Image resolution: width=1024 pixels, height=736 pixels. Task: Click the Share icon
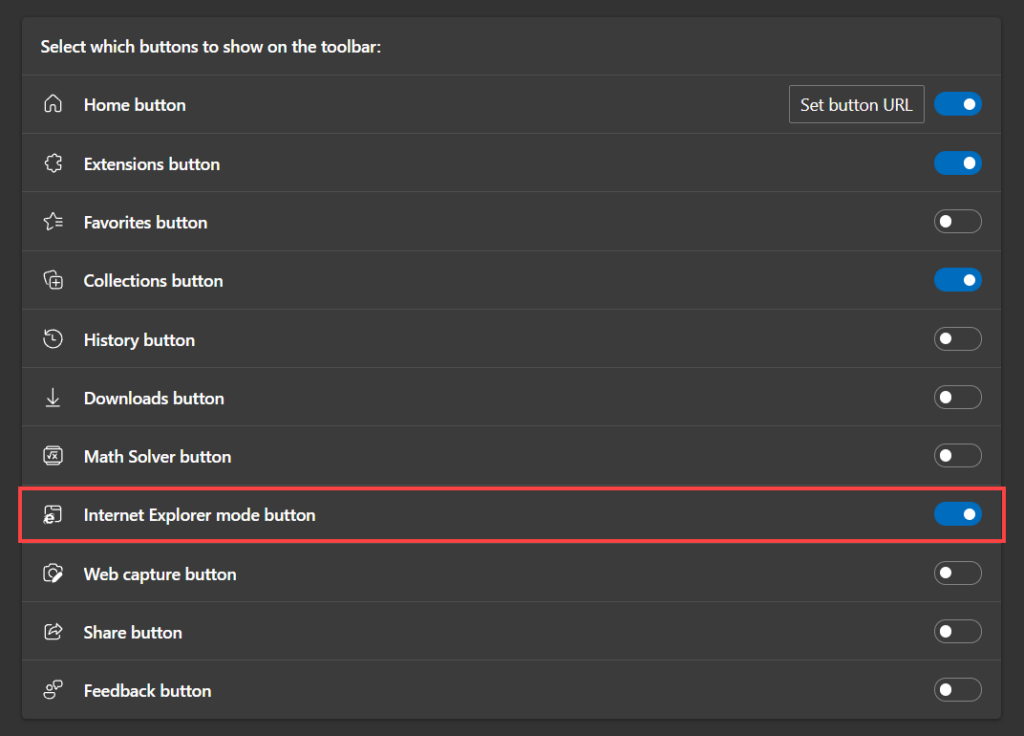tap(53, 632)
